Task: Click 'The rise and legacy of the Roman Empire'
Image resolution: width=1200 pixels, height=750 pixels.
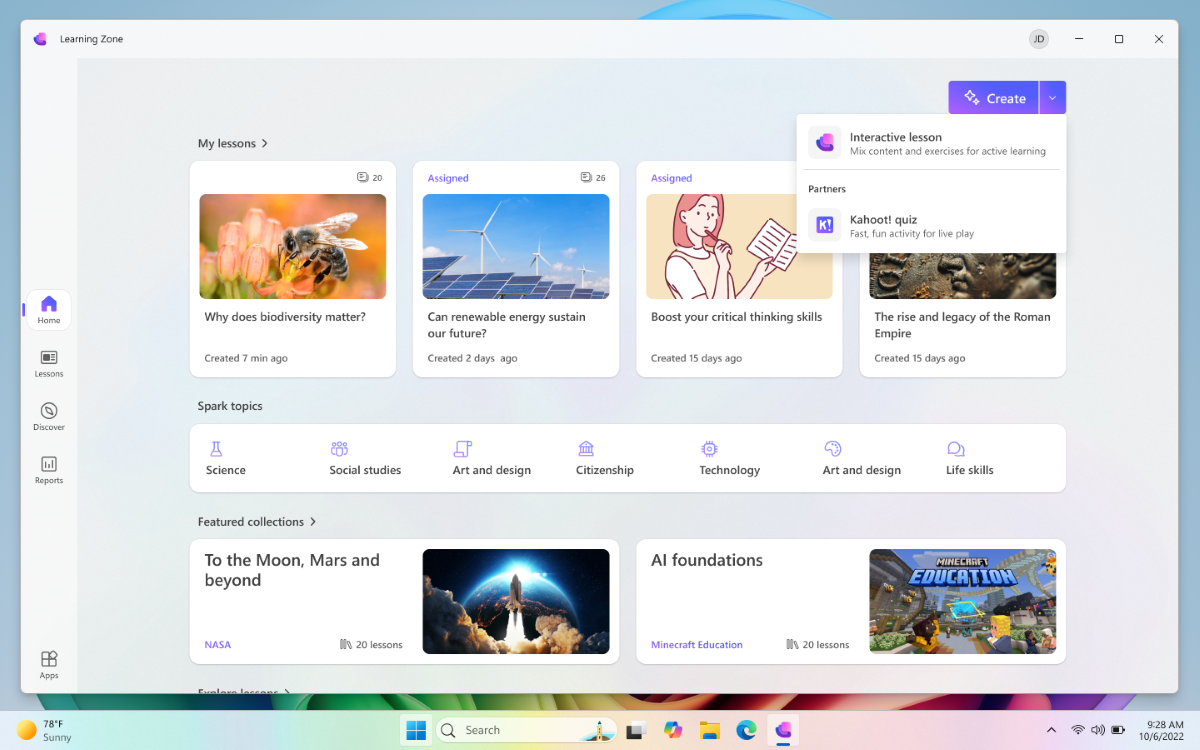Action: tap(963, 325)
